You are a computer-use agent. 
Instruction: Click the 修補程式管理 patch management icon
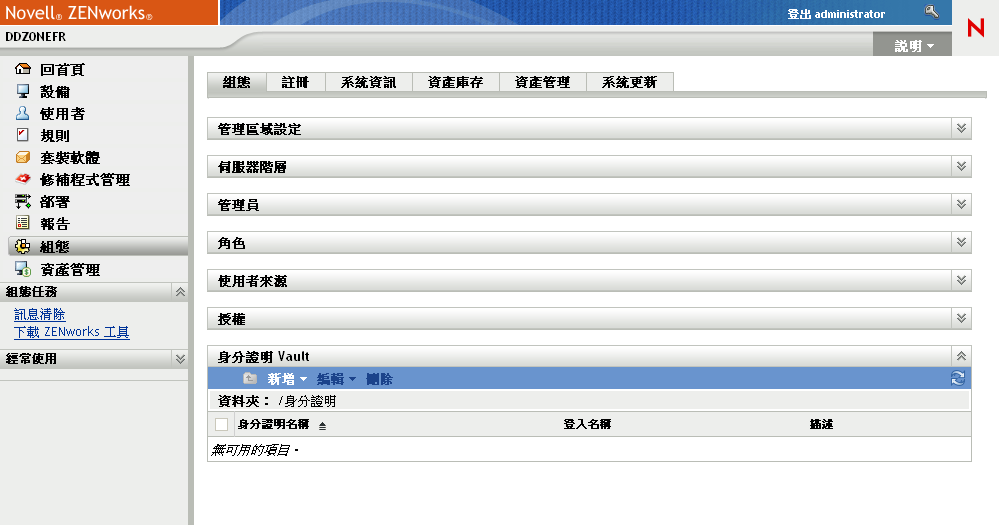(24, 180)
